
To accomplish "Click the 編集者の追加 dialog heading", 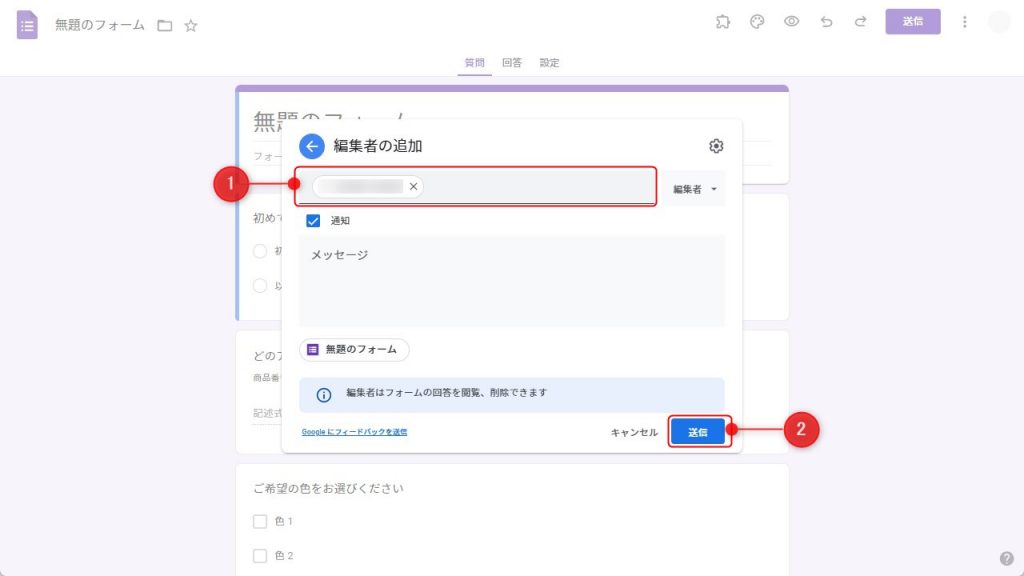I will coord(377,146).
